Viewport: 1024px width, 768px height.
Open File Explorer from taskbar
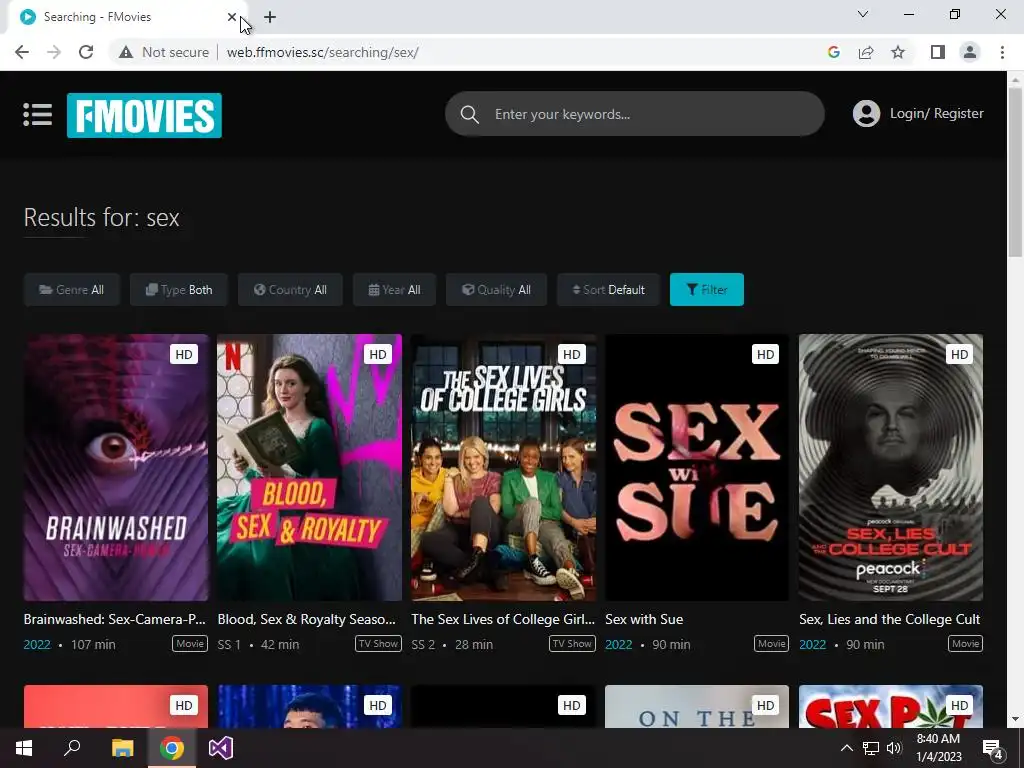122,748
